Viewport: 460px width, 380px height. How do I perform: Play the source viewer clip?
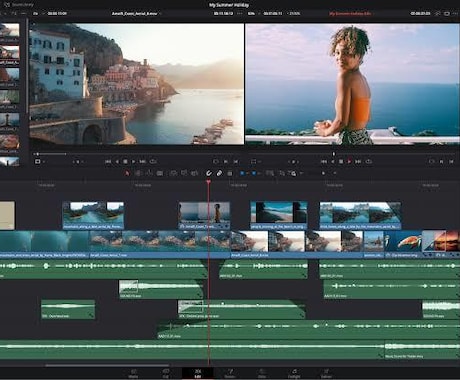(134, 162)
